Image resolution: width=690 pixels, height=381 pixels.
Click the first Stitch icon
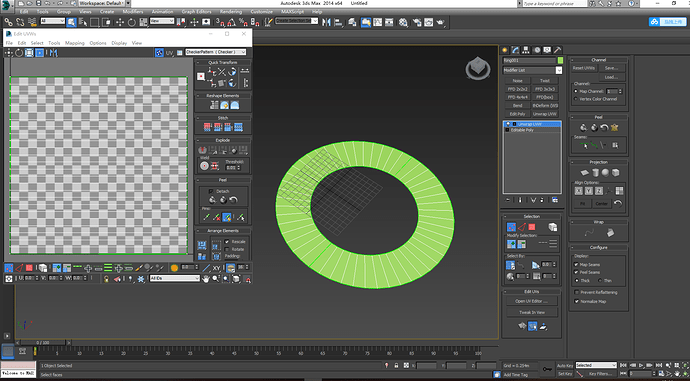click(207, 127)
